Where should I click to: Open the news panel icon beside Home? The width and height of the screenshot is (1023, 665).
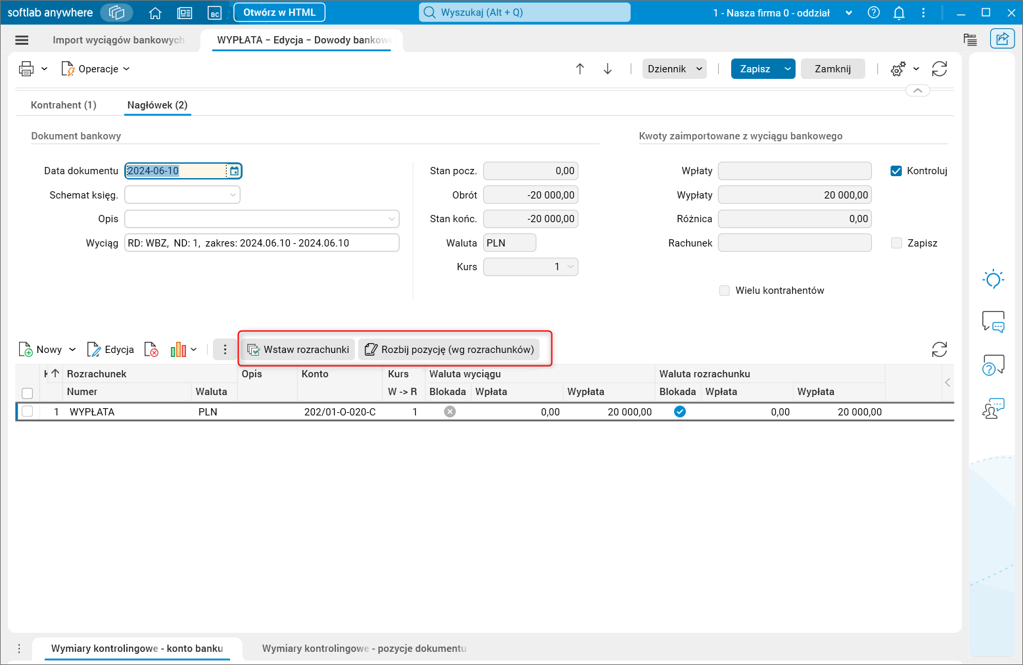pos(185,13)
